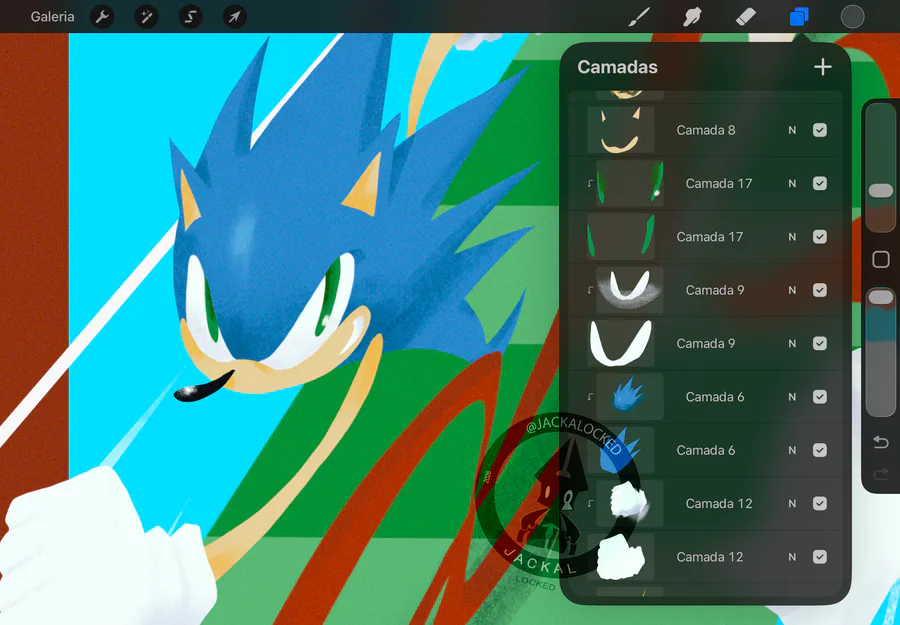The height and width of the screenshot is (625, 900).
Task: Hide the Camada 8 layer
Action: (820, 130)
